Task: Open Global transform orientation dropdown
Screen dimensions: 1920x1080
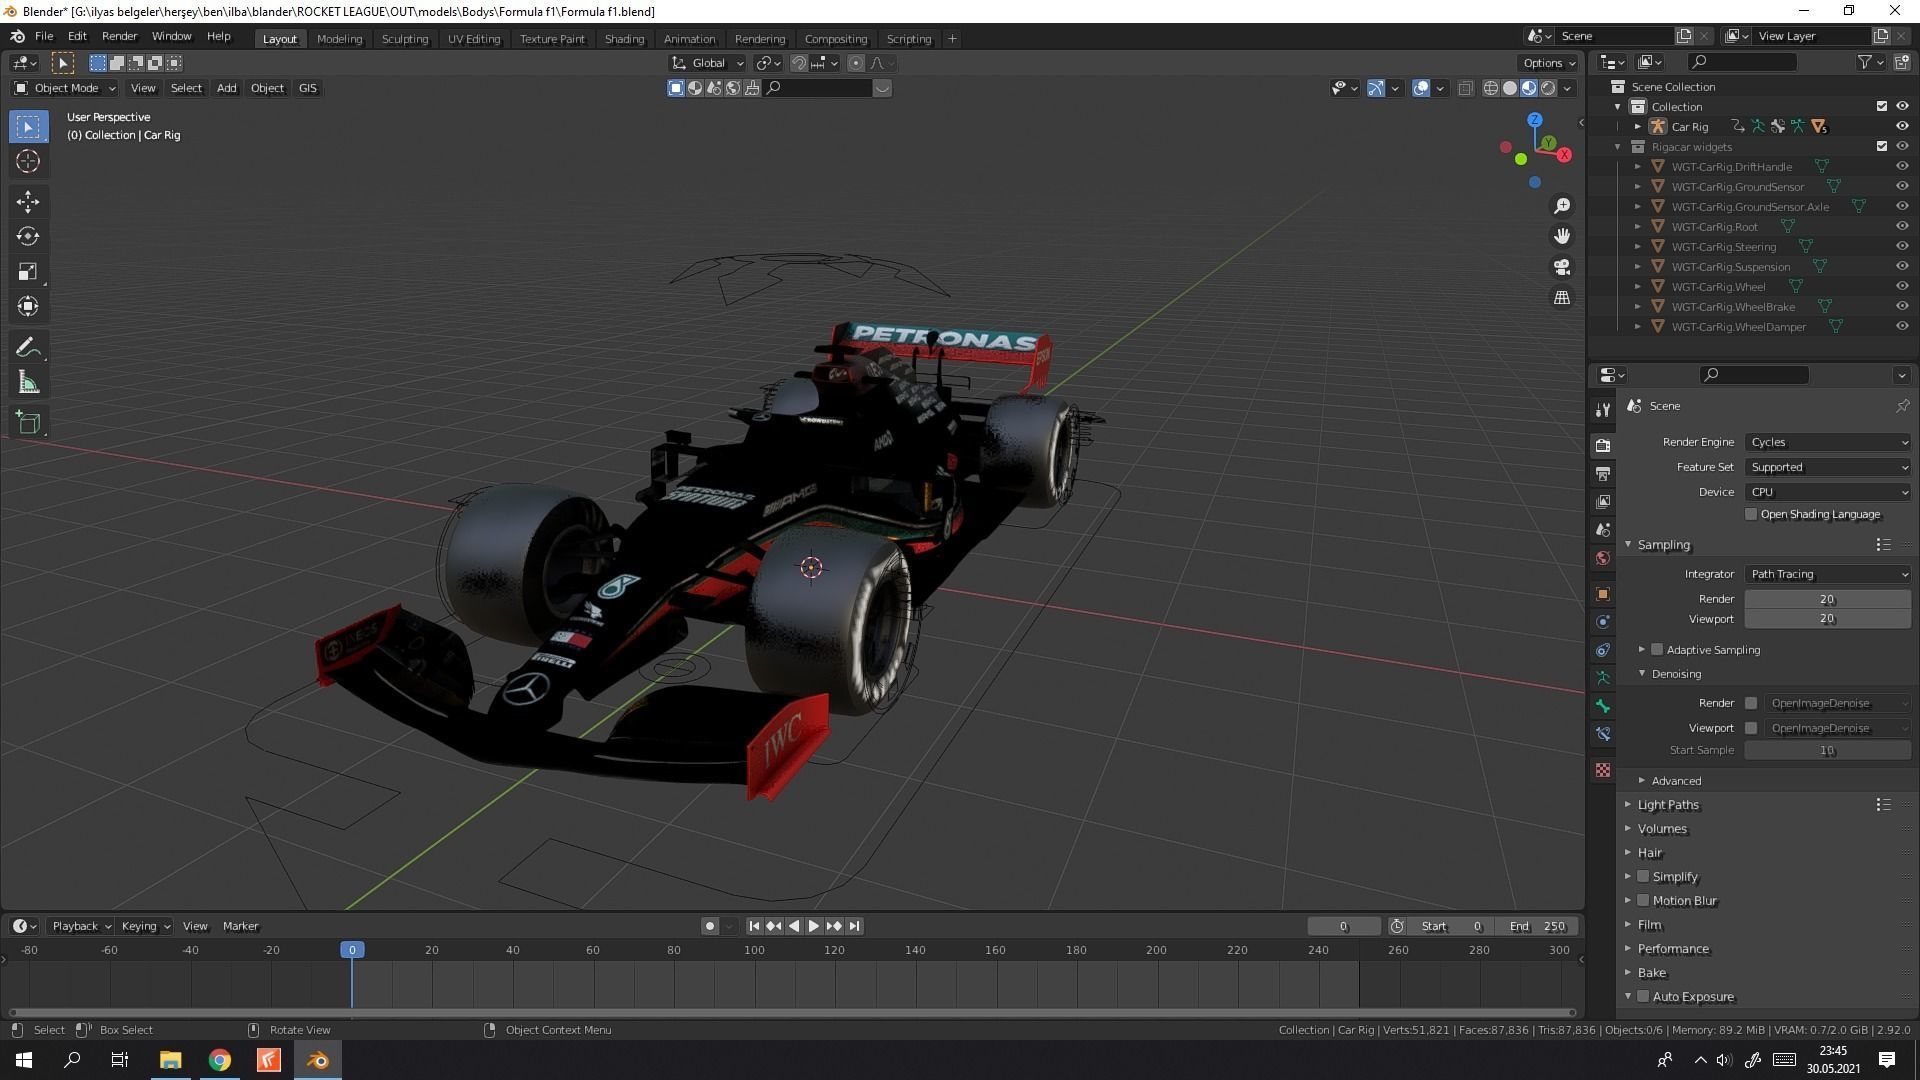Action: 708,63
